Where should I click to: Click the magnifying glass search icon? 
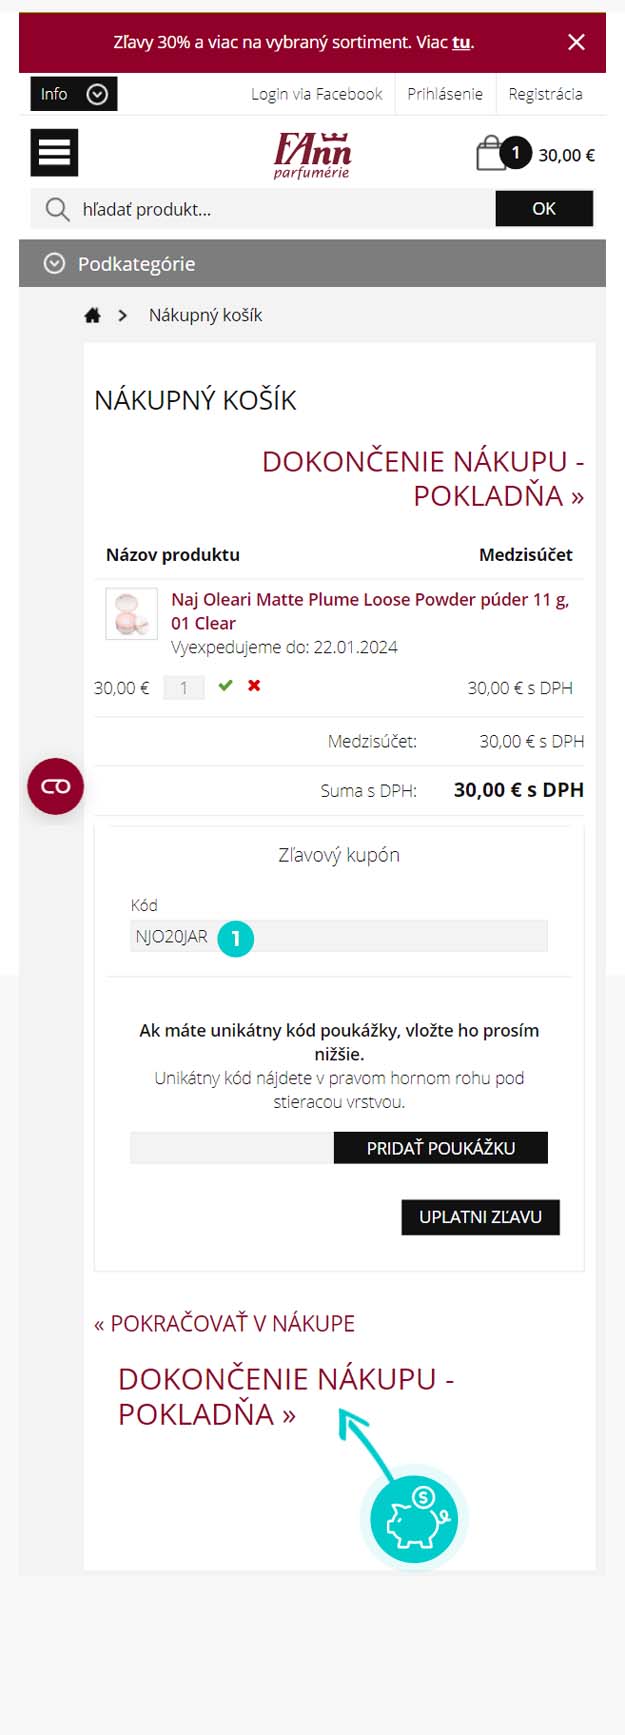click(58, 209)
